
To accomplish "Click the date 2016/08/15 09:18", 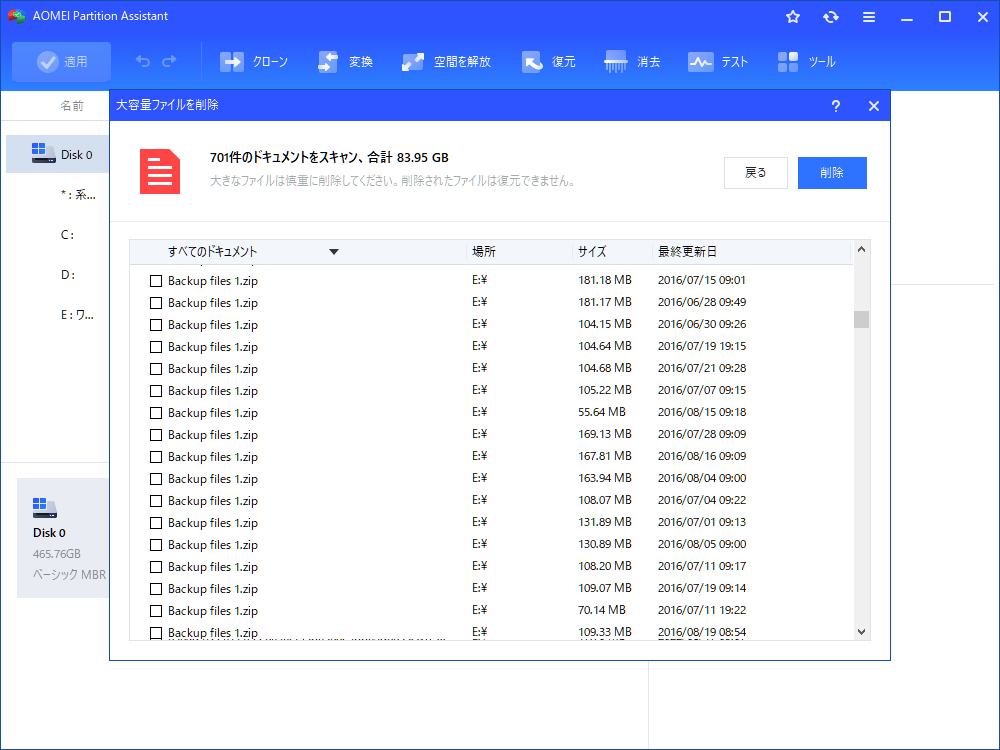I will click(x=702, y=412).
